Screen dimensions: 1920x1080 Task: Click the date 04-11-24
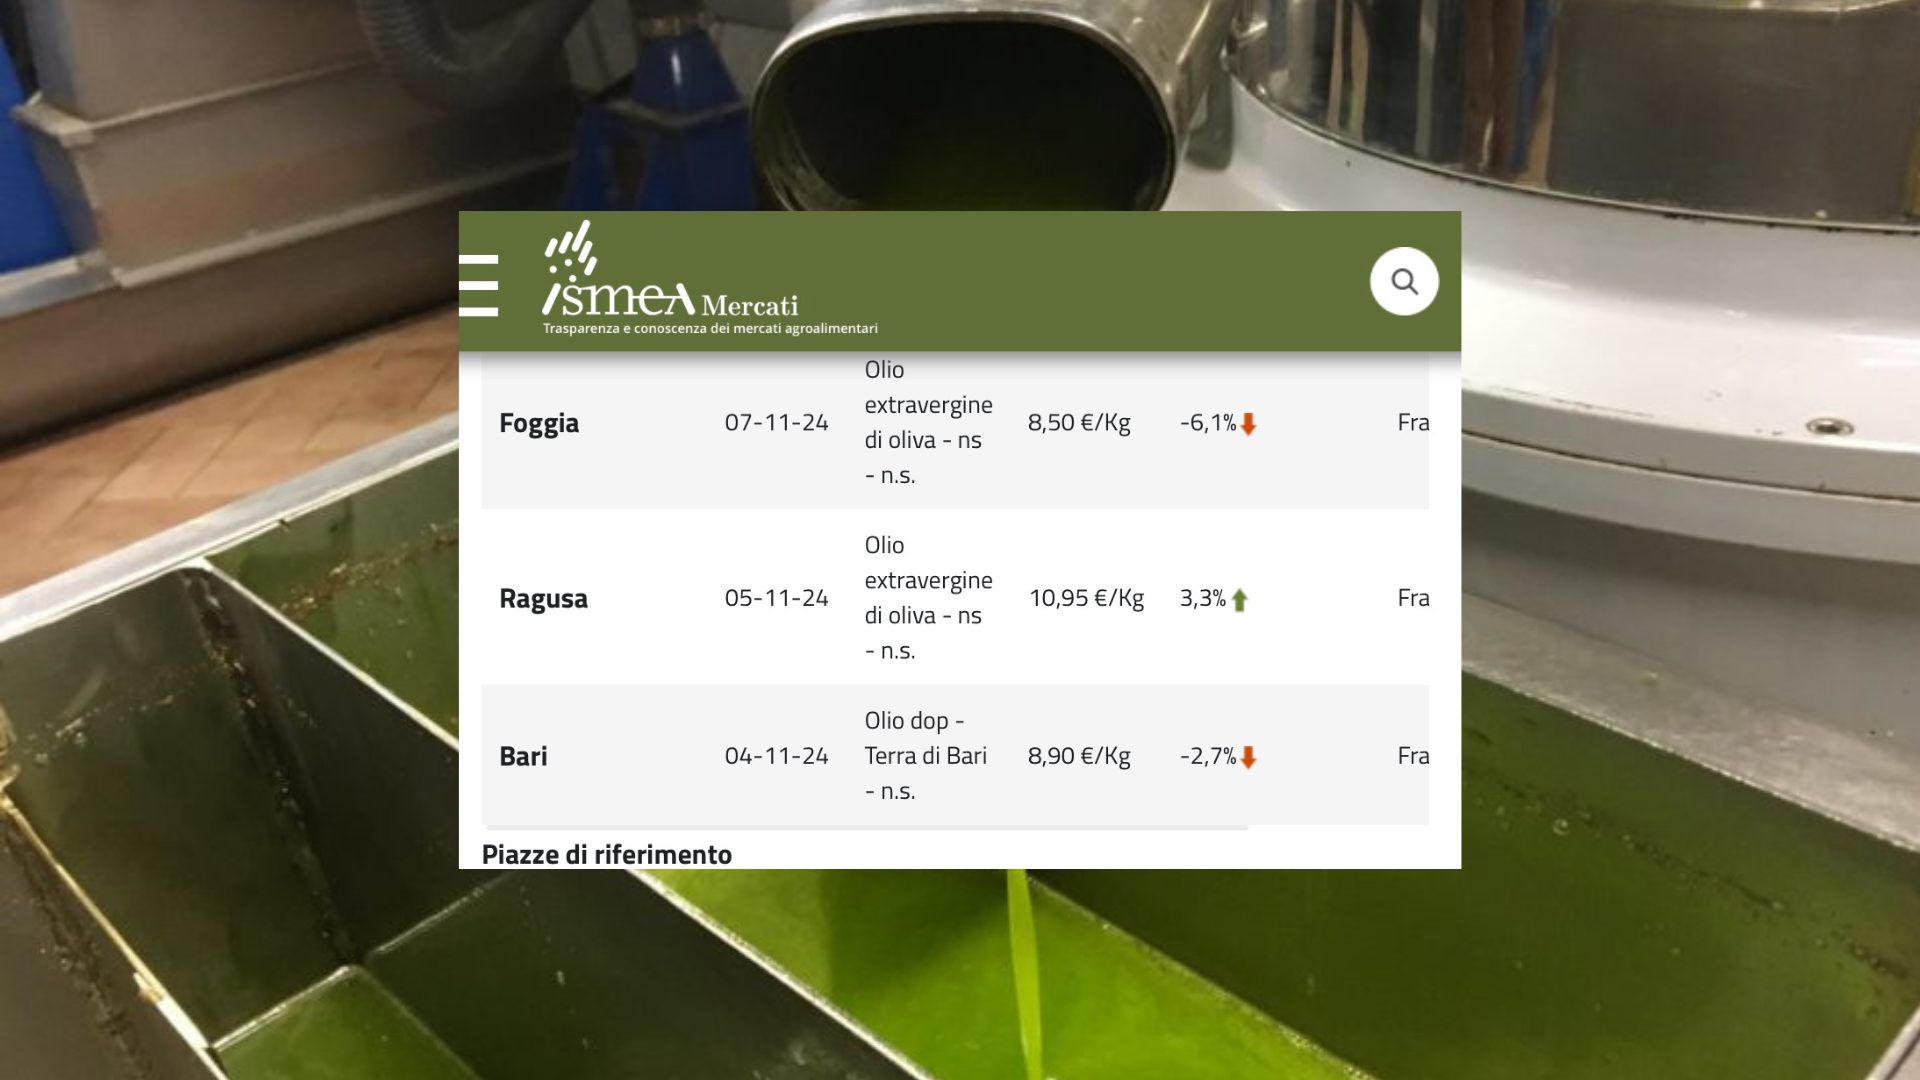tap(776, 756)
